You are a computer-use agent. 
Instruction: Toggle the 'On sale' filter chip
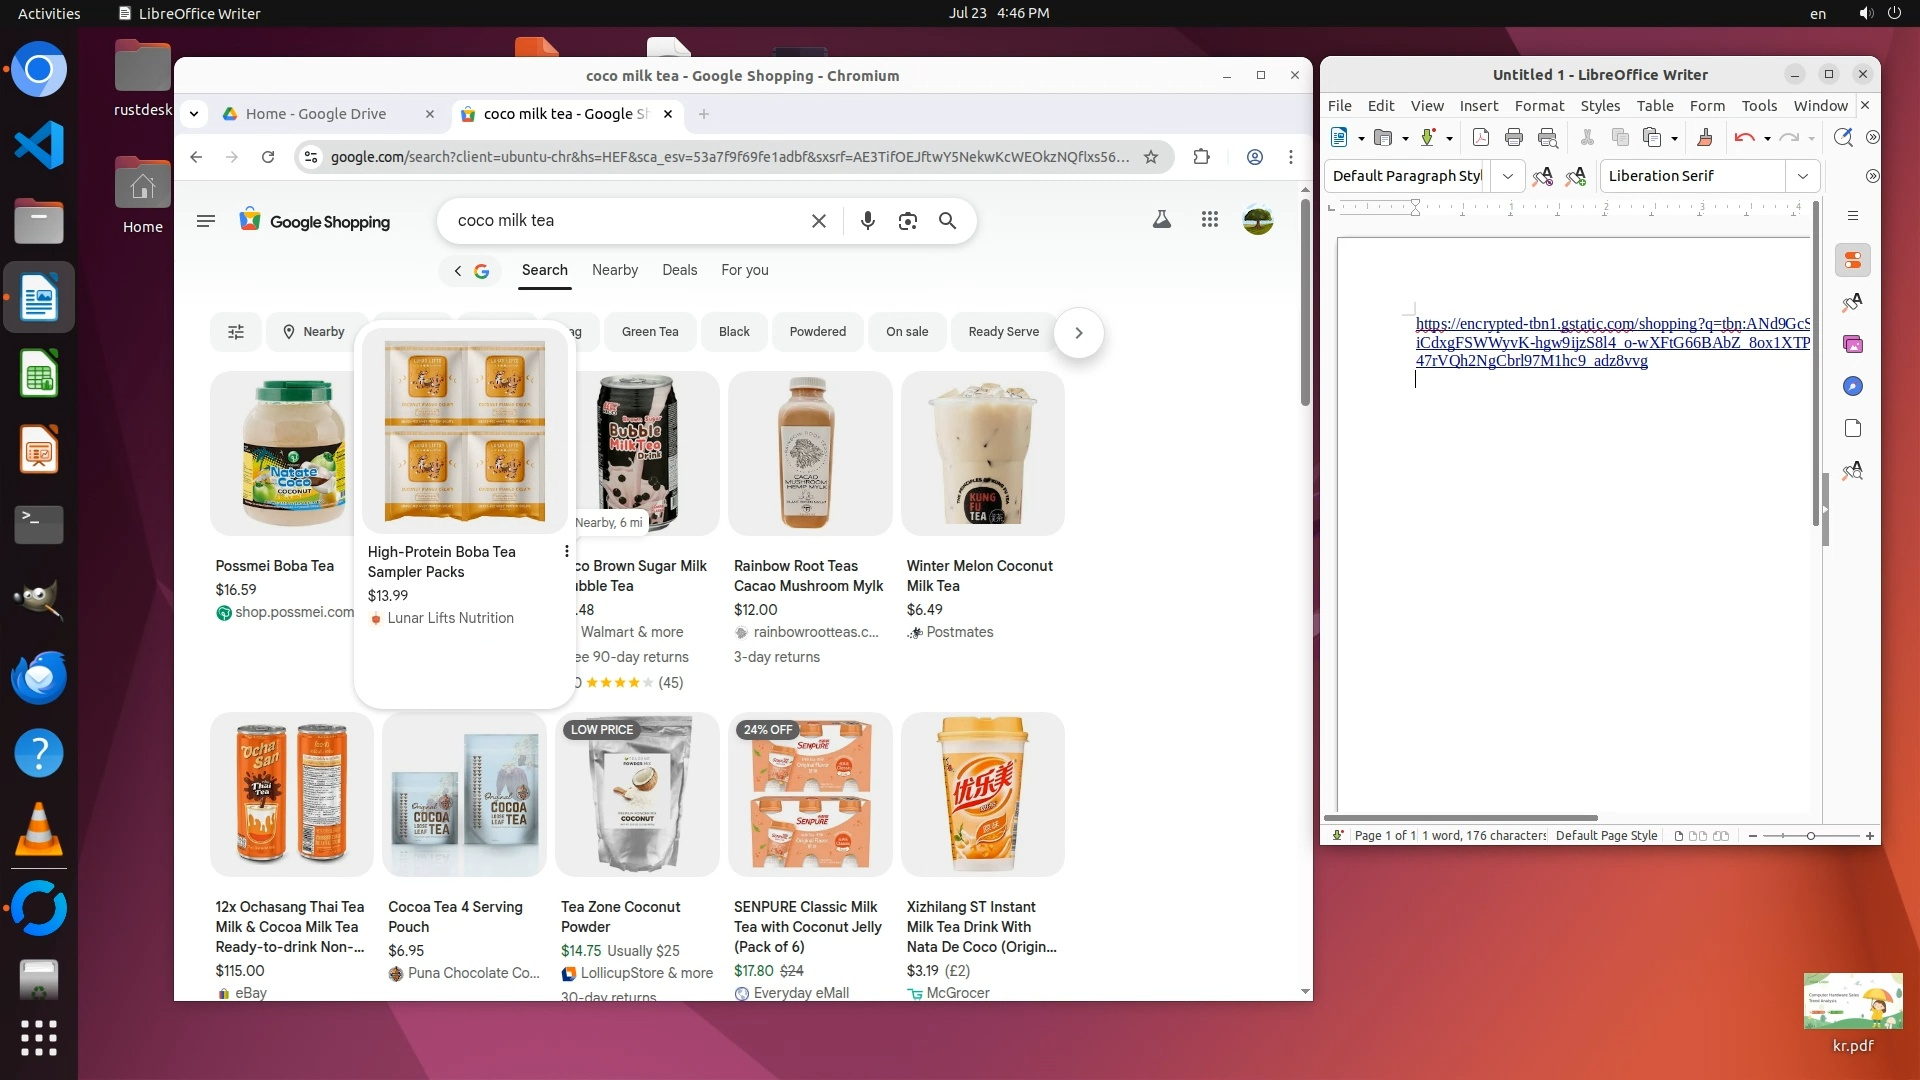coord(906,332)
